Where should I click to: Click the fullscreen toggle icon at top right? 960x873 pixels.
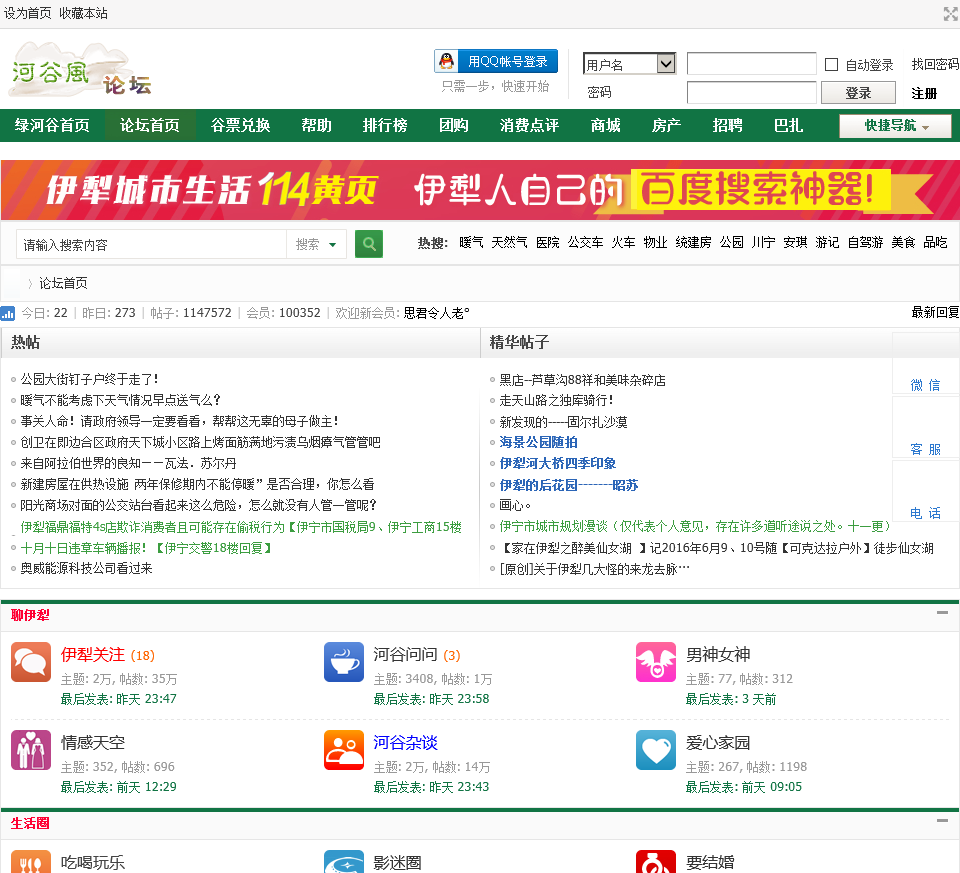click(951, 13)
